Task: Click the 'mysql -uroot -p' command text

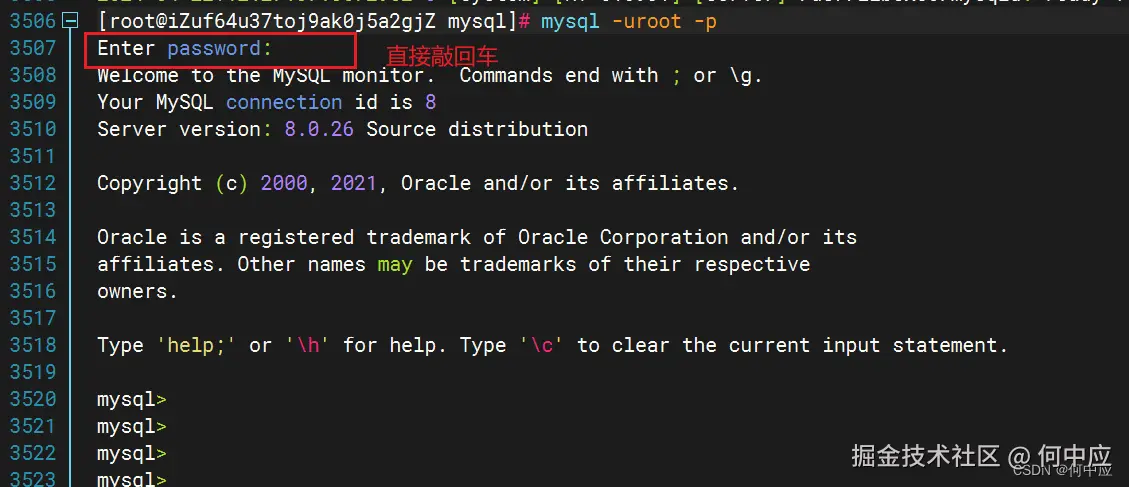Action: click(x=629, y=22)
